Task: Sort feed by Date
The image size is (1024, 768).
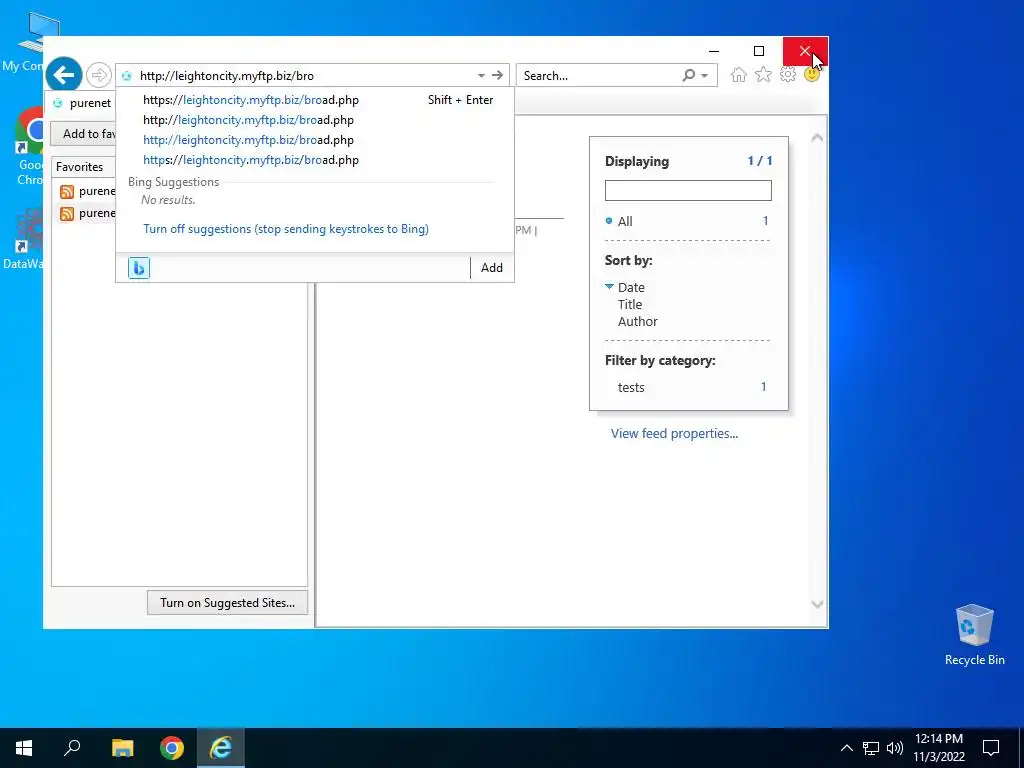Action: pos(631,287)
